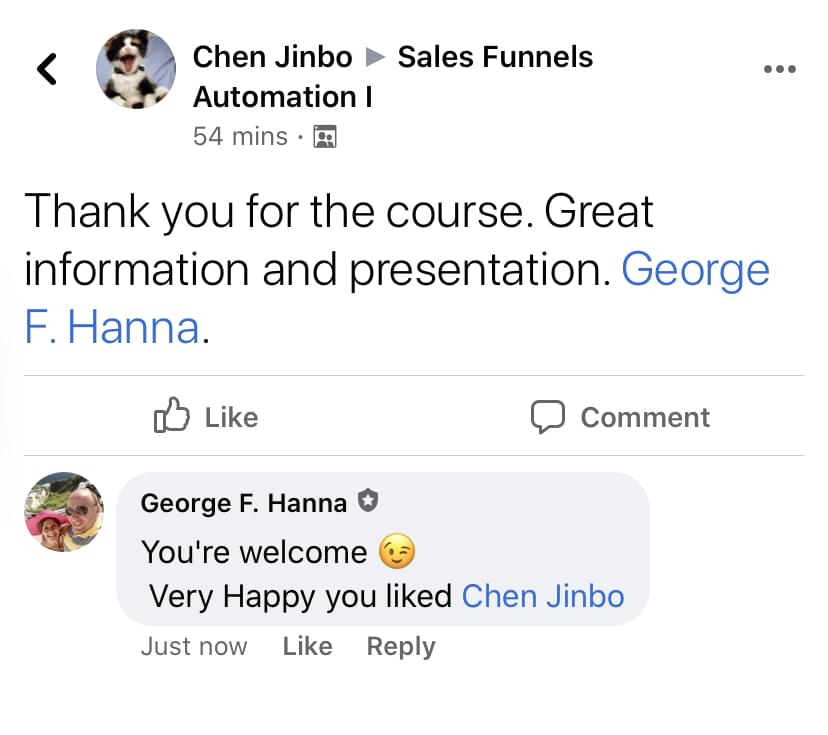Tap the back arrow icon
This screenshot has height=735, width=828.
pyautogui.click(x=46, y=68)
